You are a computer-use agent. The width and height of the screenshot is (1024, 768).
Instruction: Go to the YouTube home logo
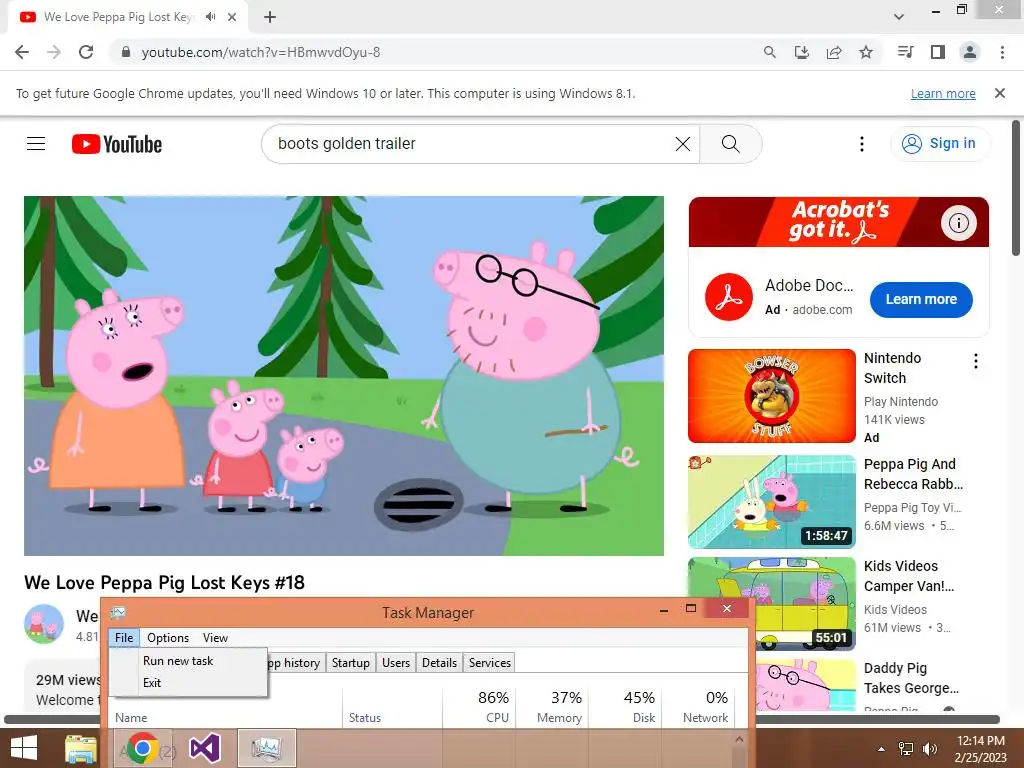pyautogui.click(x=117, y=144)
